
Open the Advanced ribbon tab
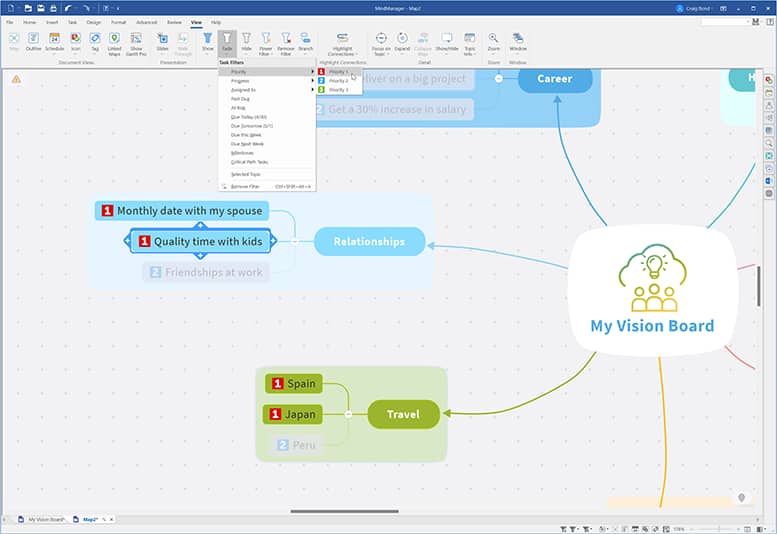tap(146, 22)
